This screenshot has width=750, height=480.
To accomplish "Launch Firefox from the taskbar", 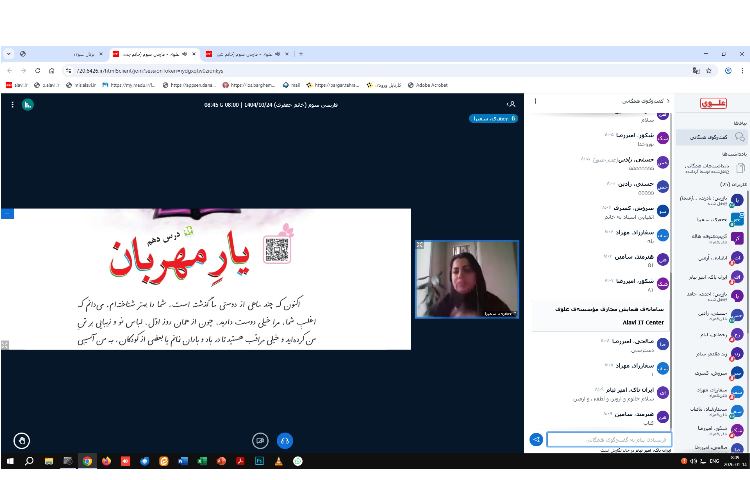I will (x=106, y=461).
